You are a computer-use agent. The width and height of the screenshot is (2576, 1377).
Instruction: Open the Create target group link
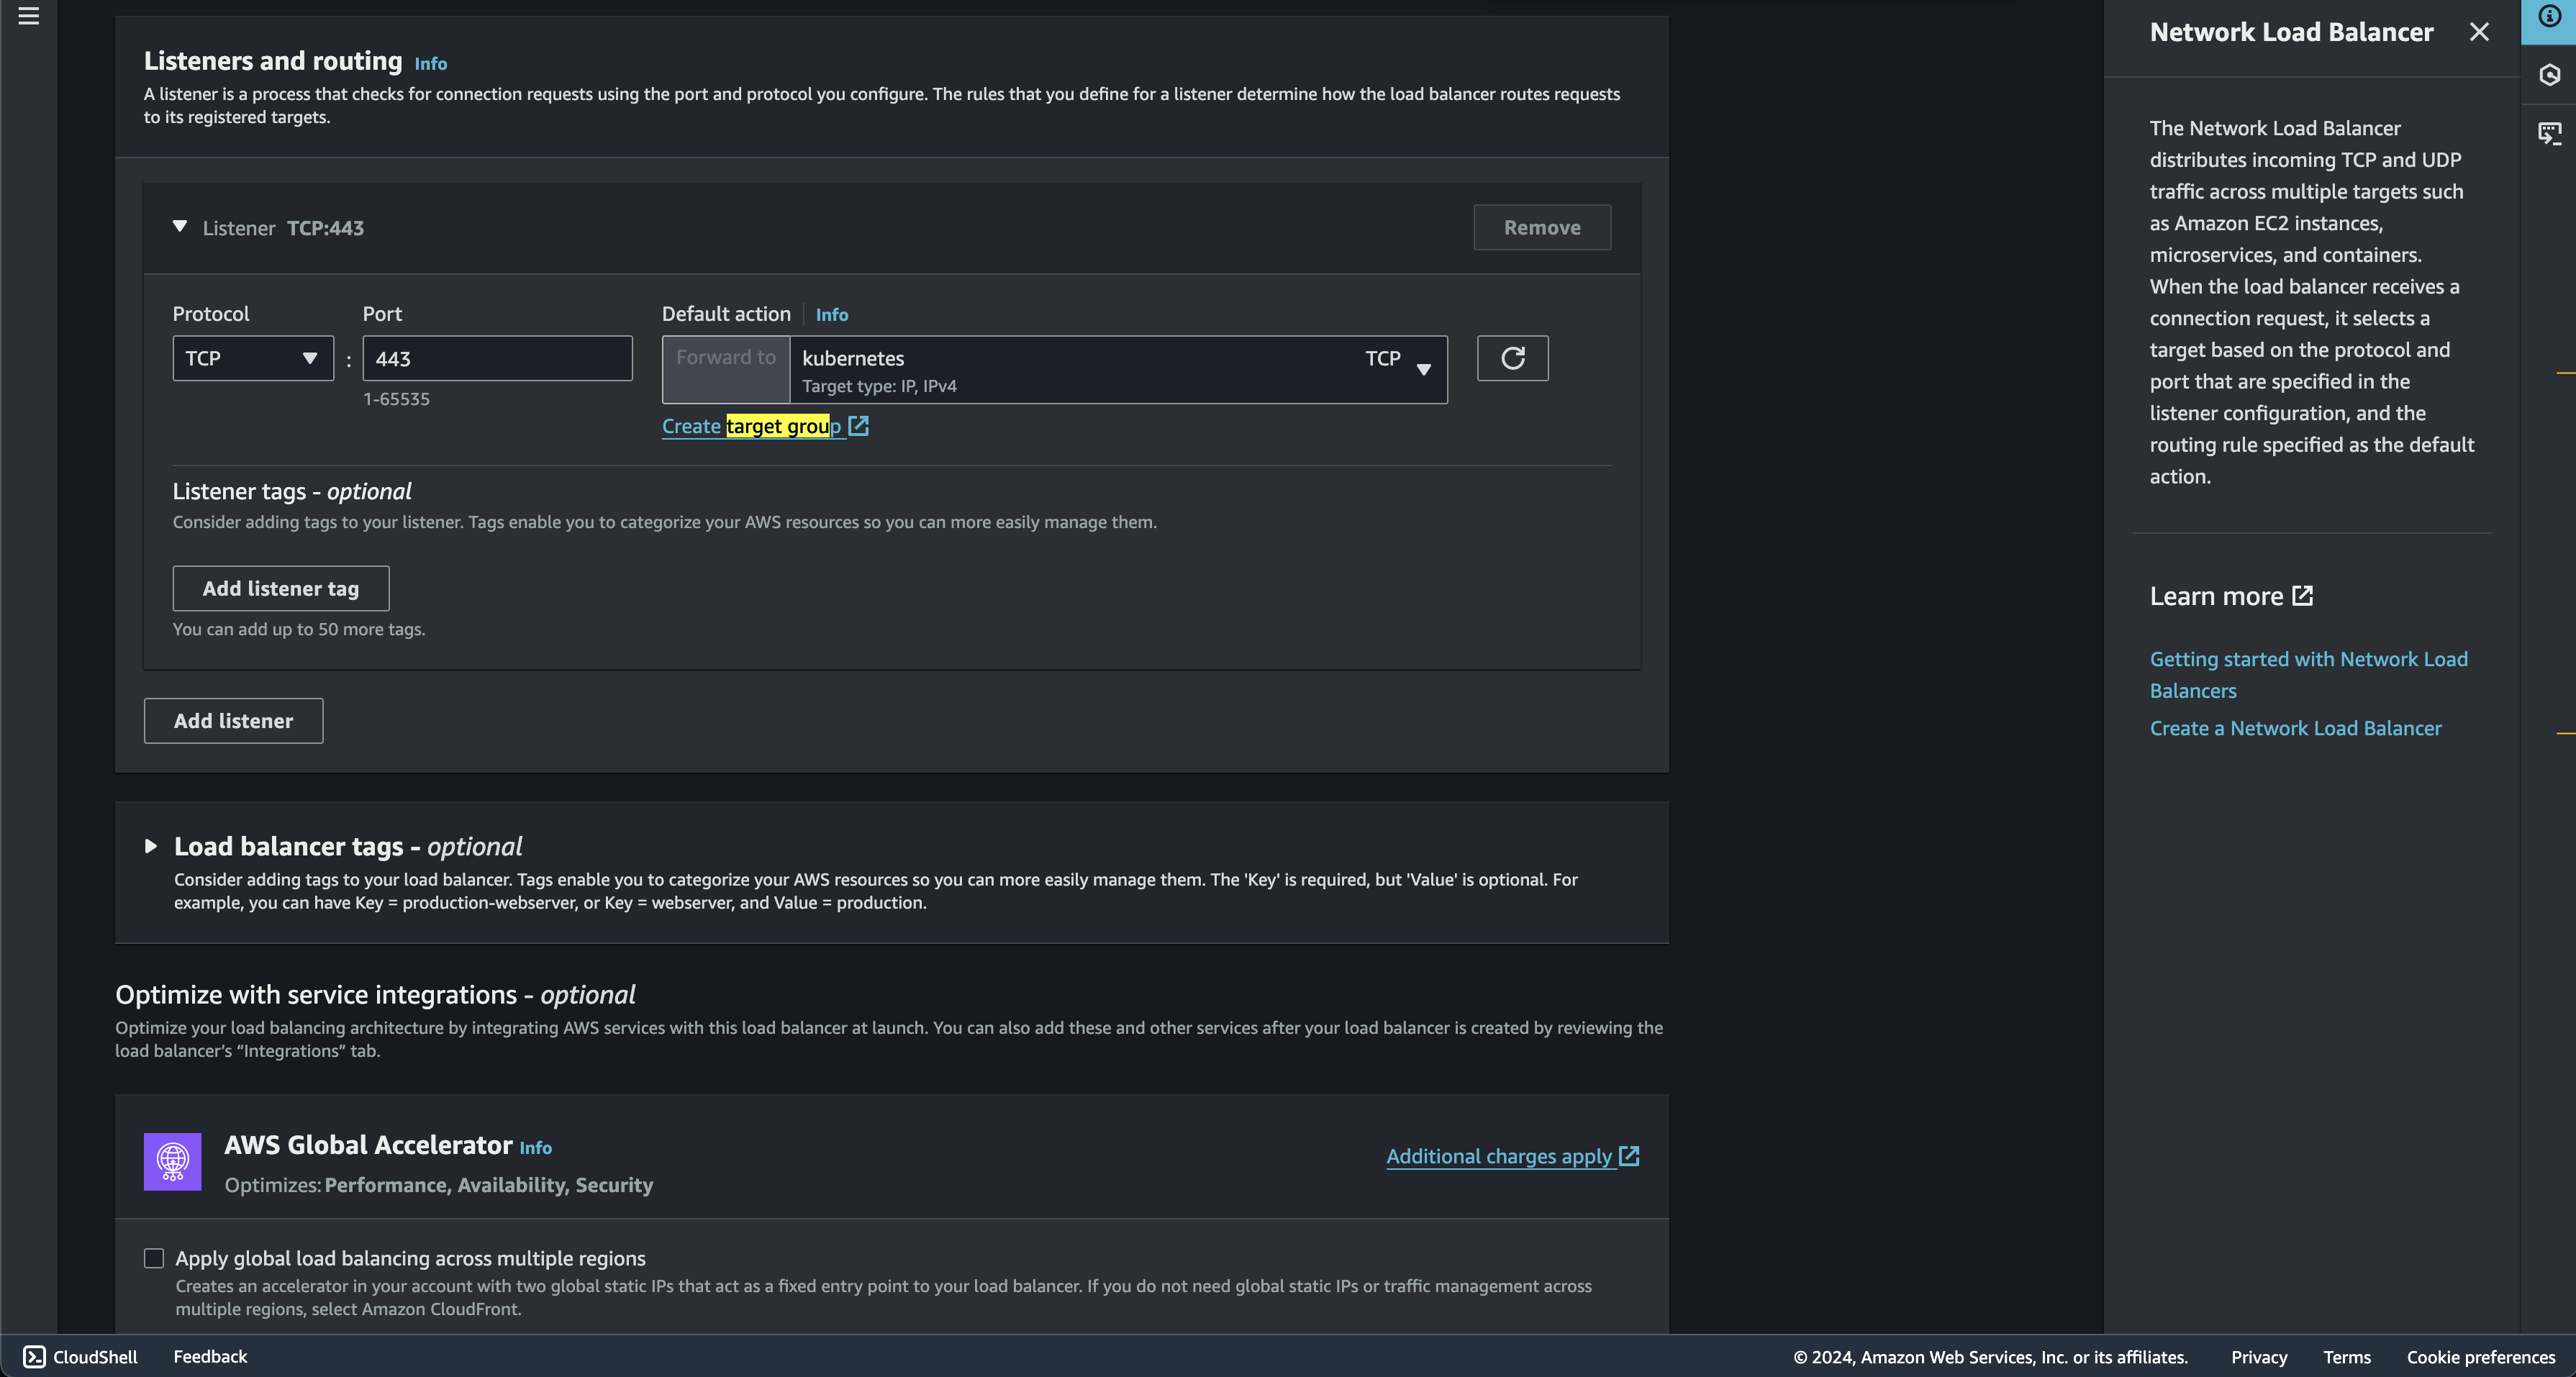[751, 426]
